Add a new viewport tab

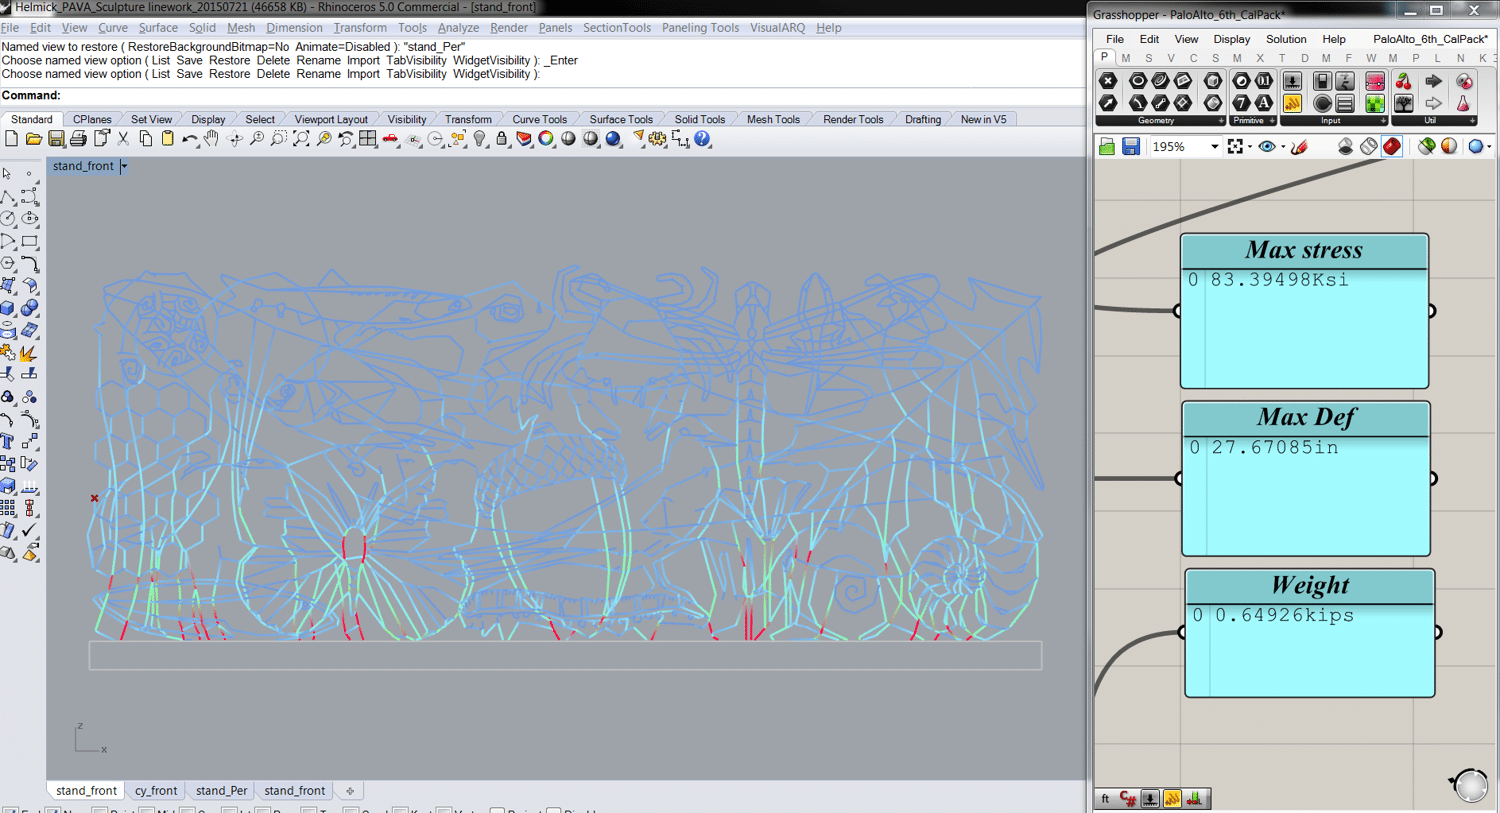(x=350, y=790)
